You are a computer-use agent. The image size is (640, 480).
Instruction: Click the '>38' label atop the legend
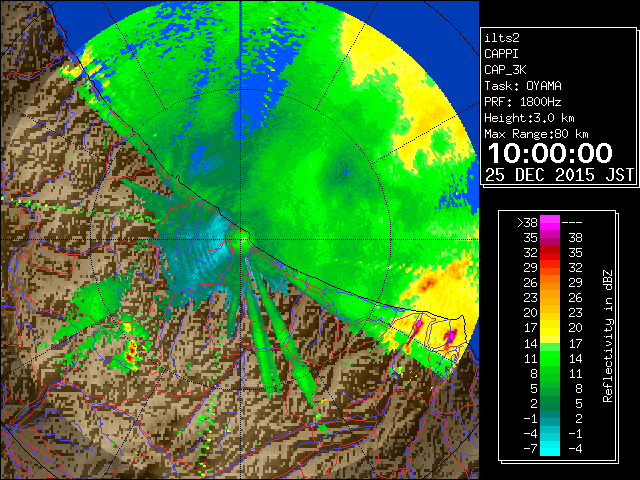(527, 222)
